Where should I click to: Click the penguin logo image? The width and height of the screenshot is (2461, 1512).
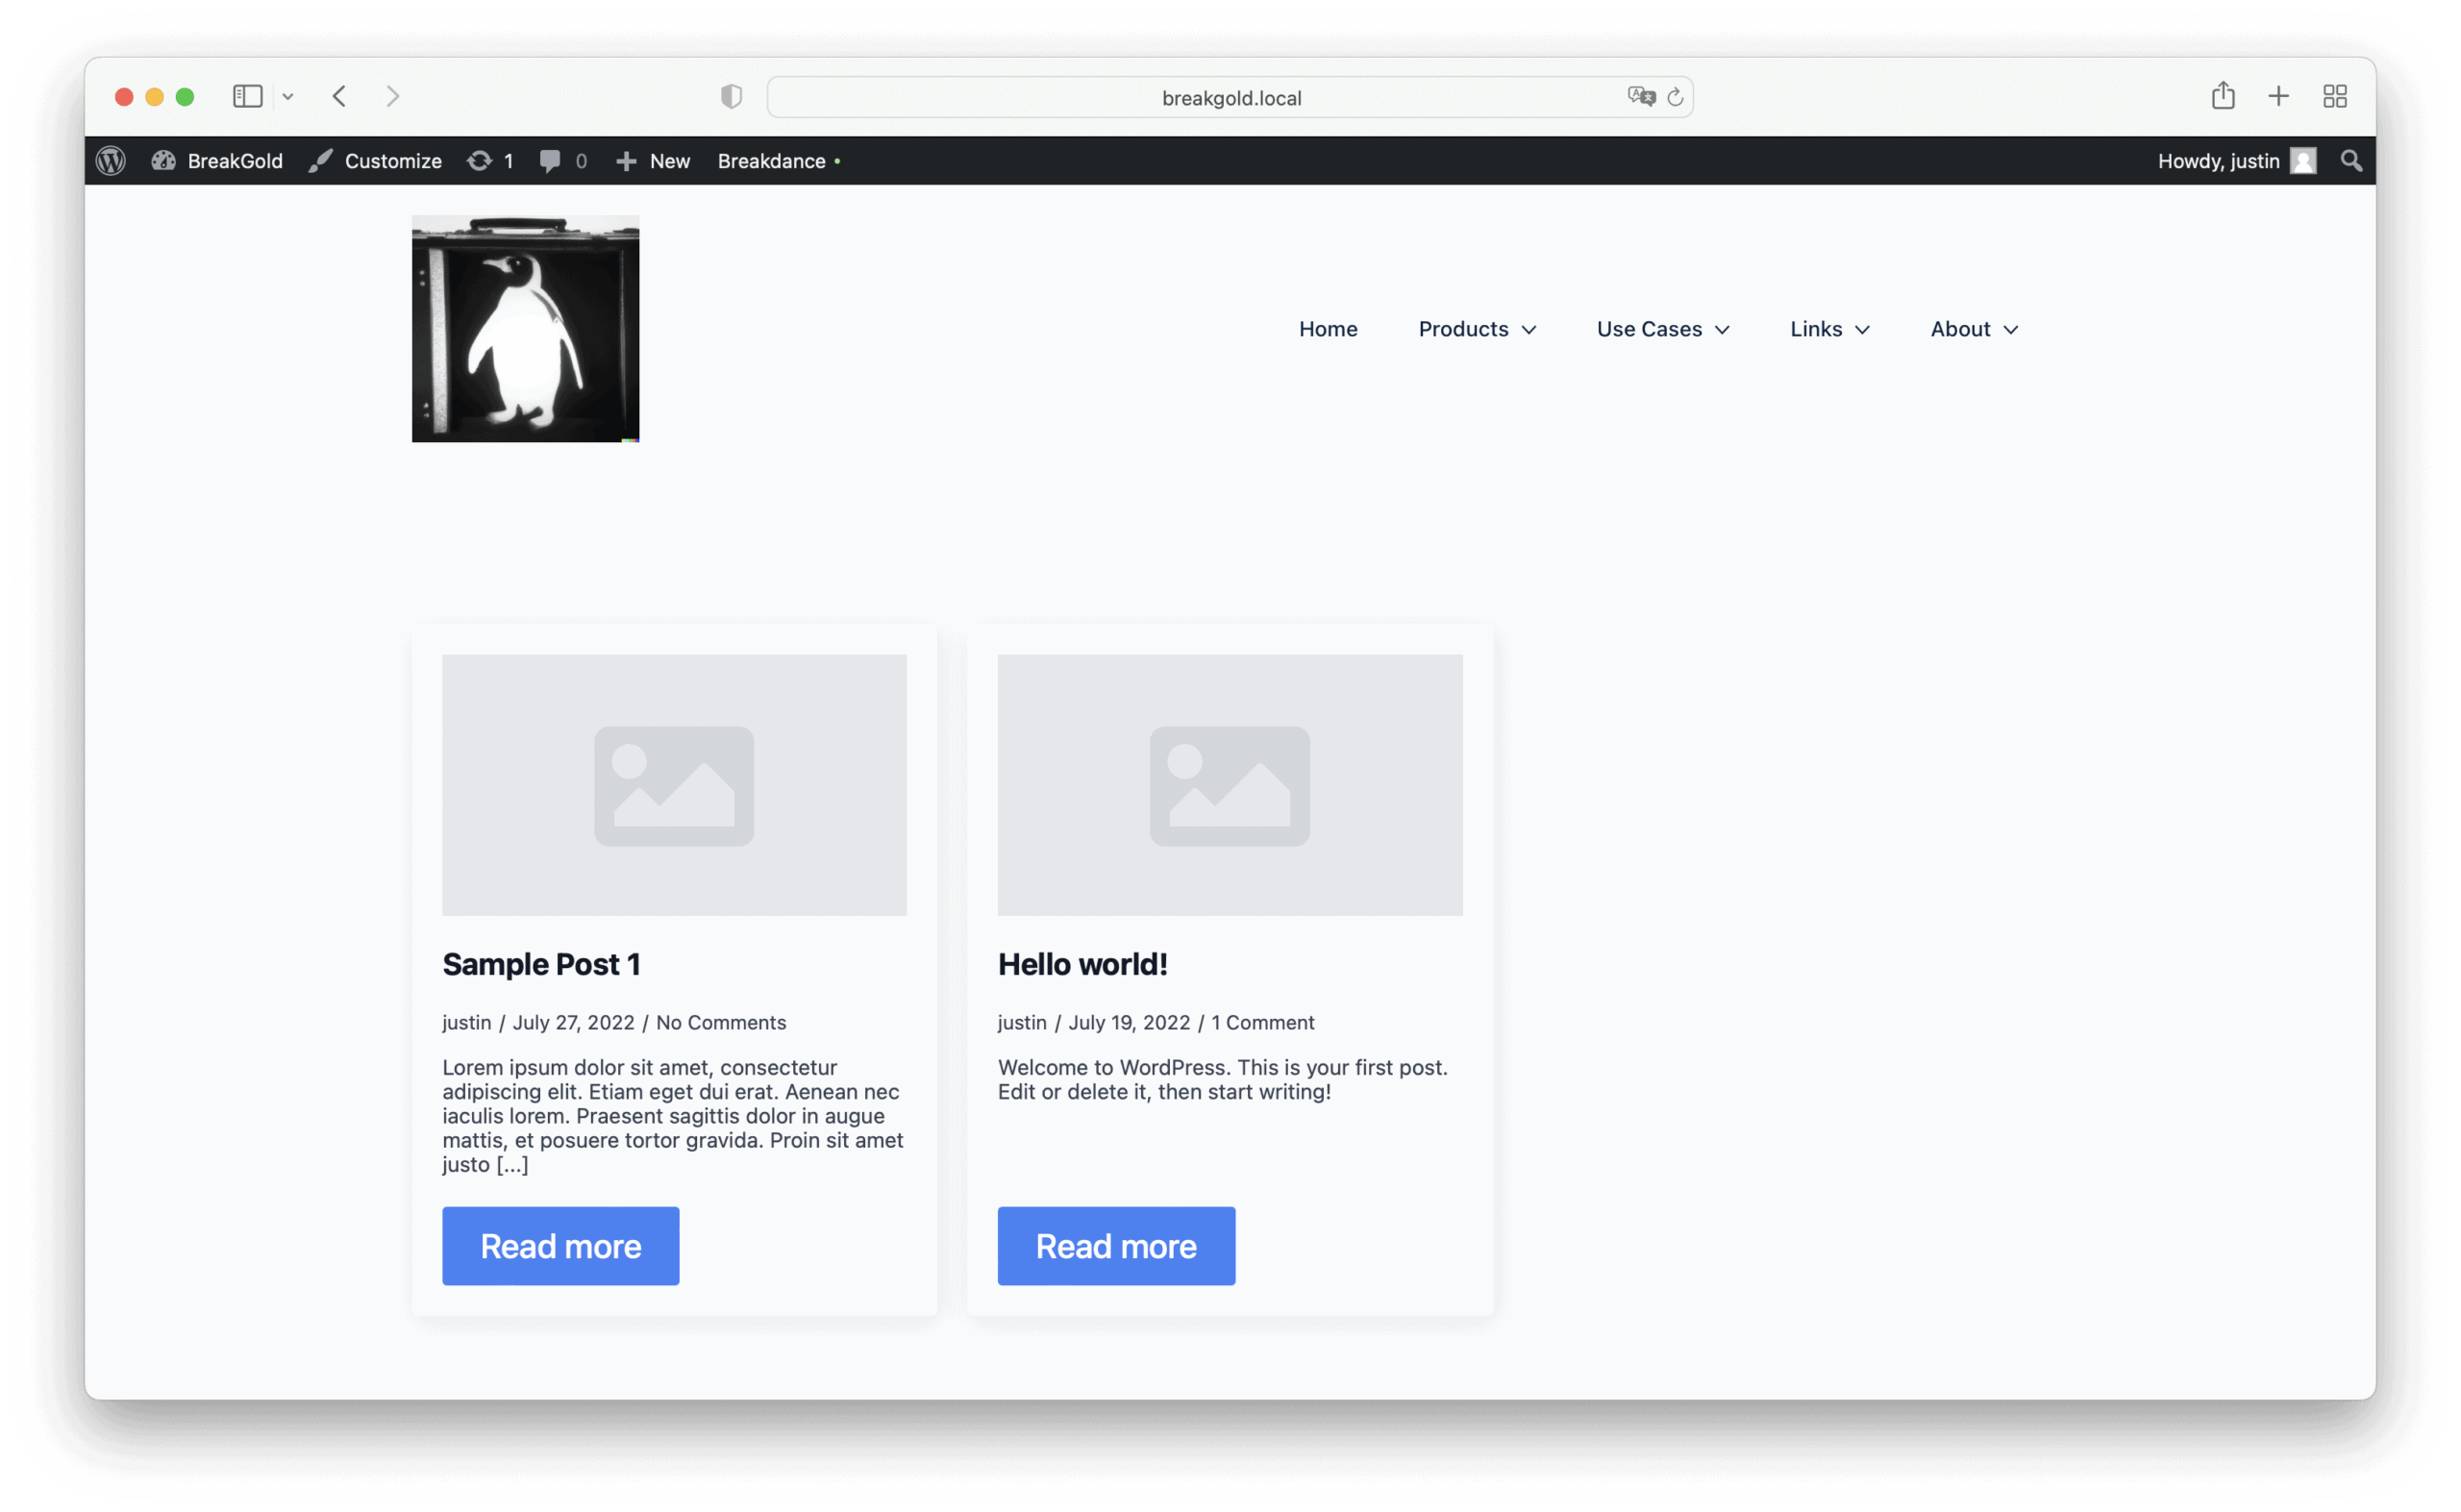[x=525, y=329]
